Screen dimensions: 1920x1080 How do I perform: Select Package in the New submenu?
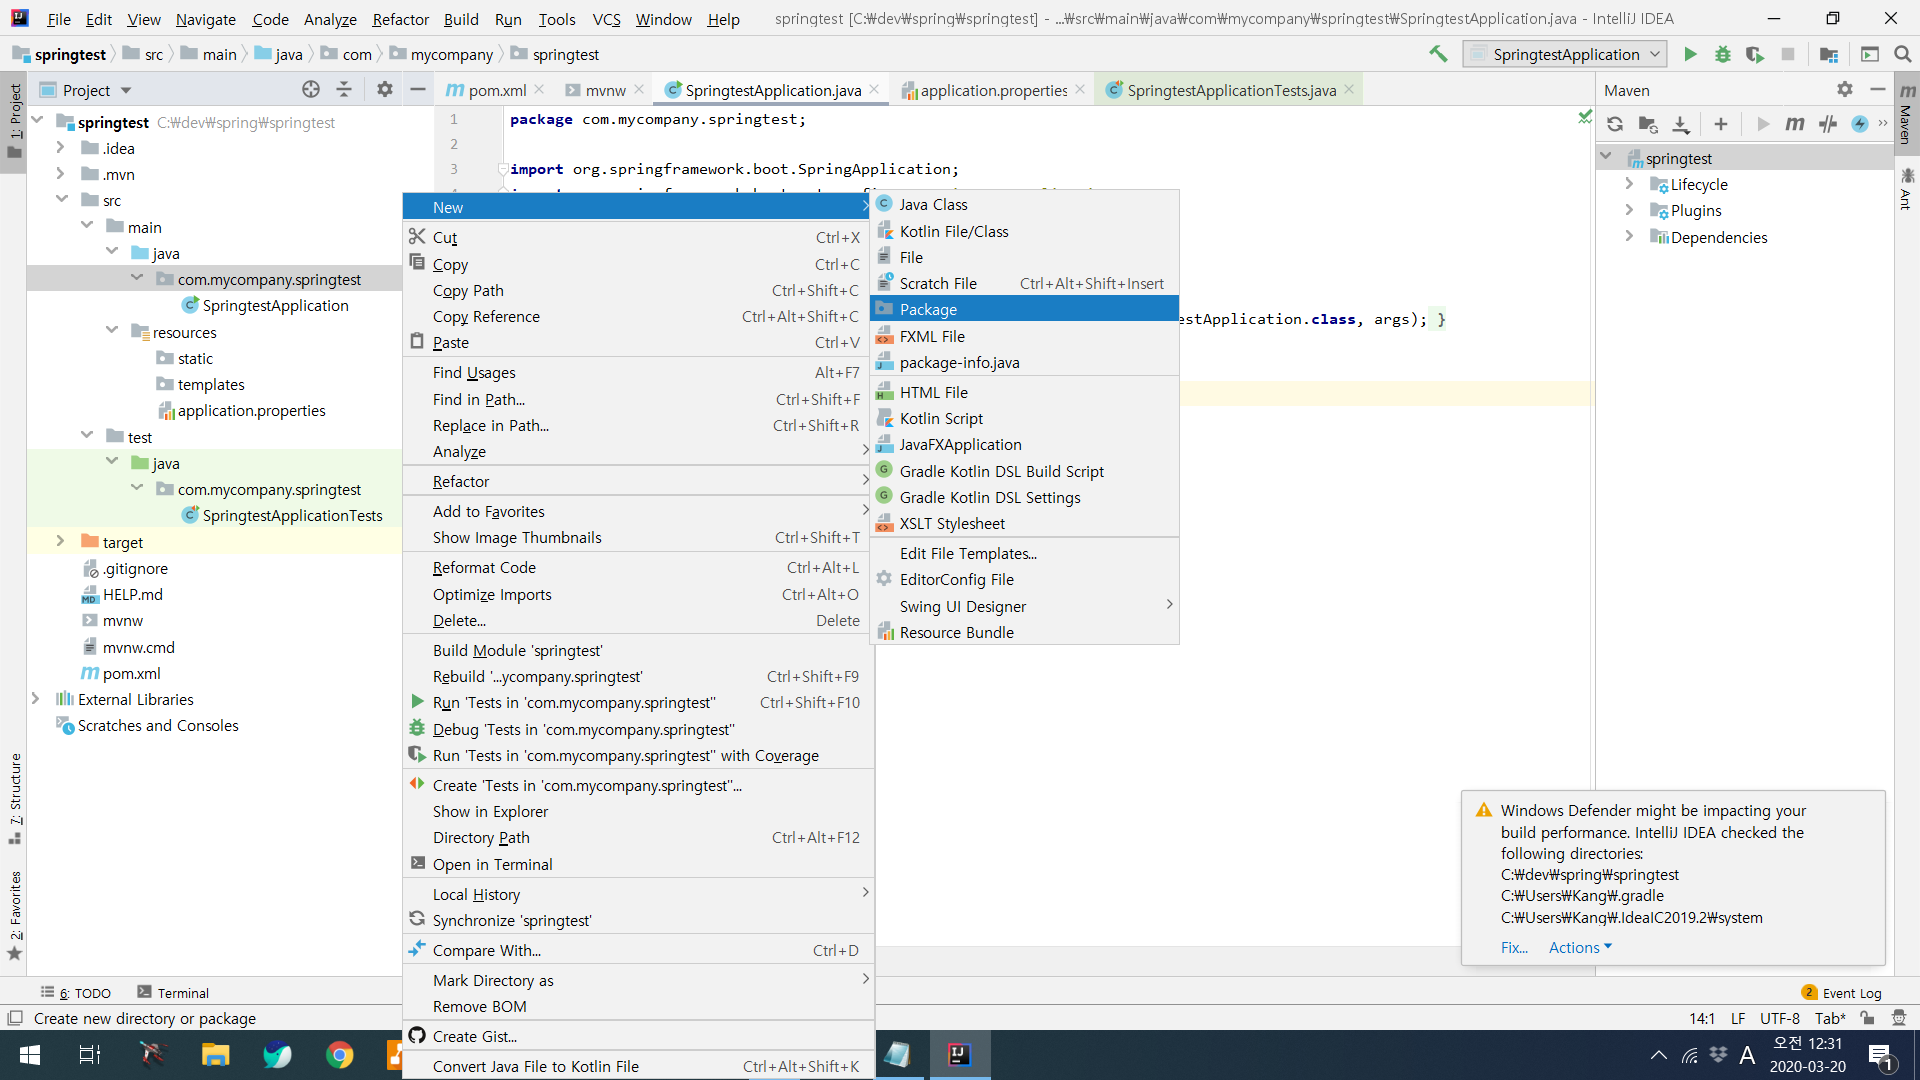(x=1024, y=309)
